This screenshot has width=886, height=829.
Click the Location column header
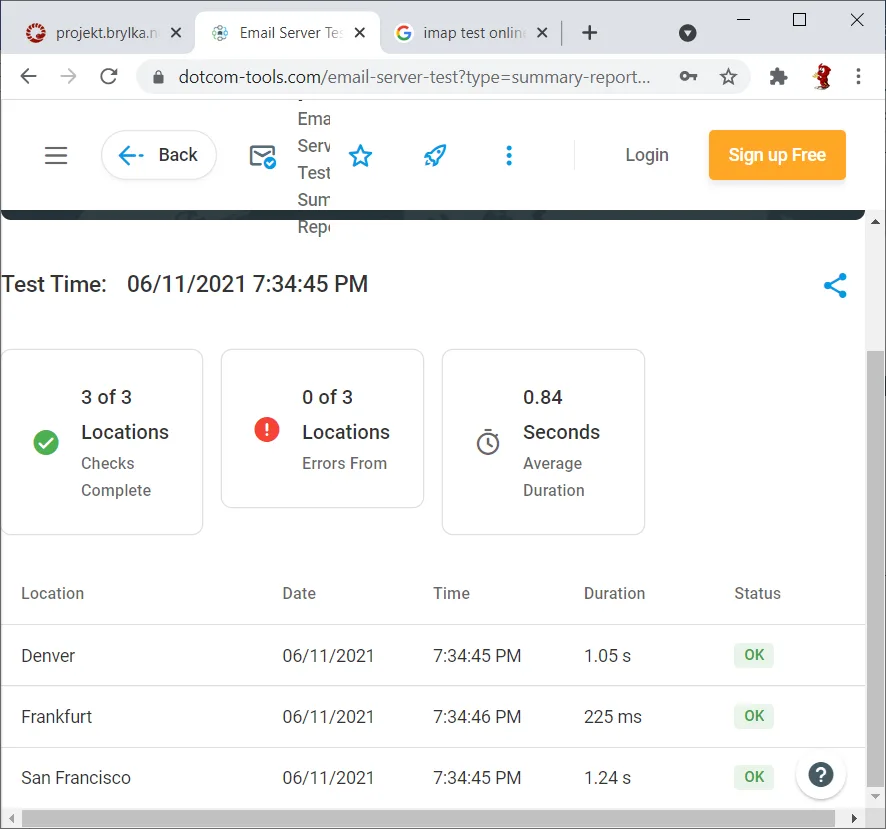(x=53, y=593)
